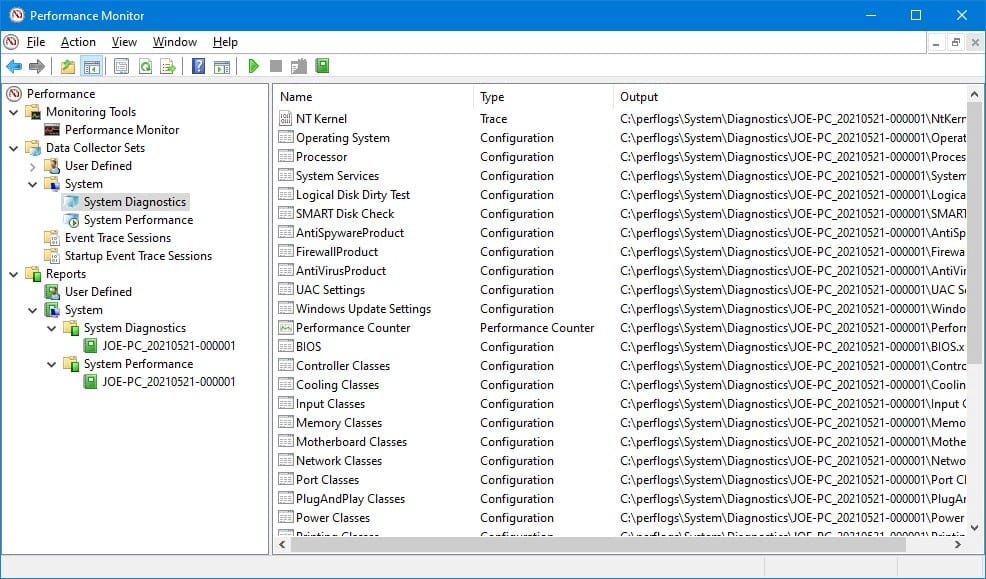Viewport: 986px width, 579px height.
Task: Open the Action menu
Action: [x=77, y=42]
